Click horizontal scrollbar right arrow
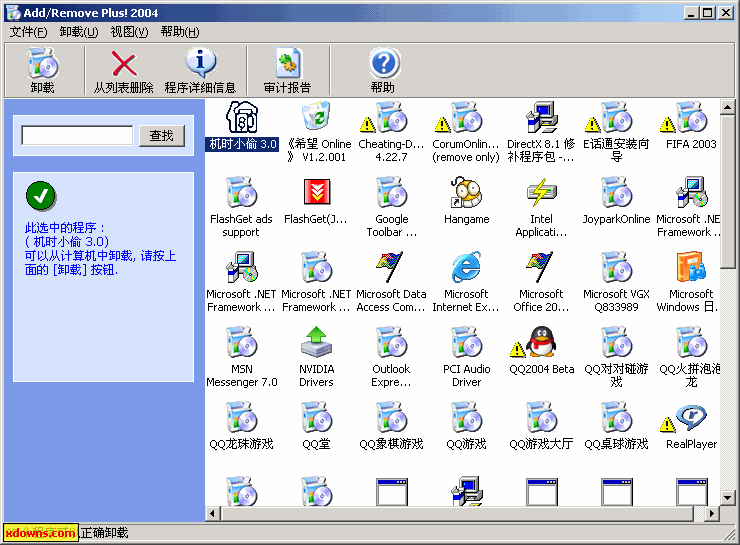740x545 pixels. tap(712, 513)
